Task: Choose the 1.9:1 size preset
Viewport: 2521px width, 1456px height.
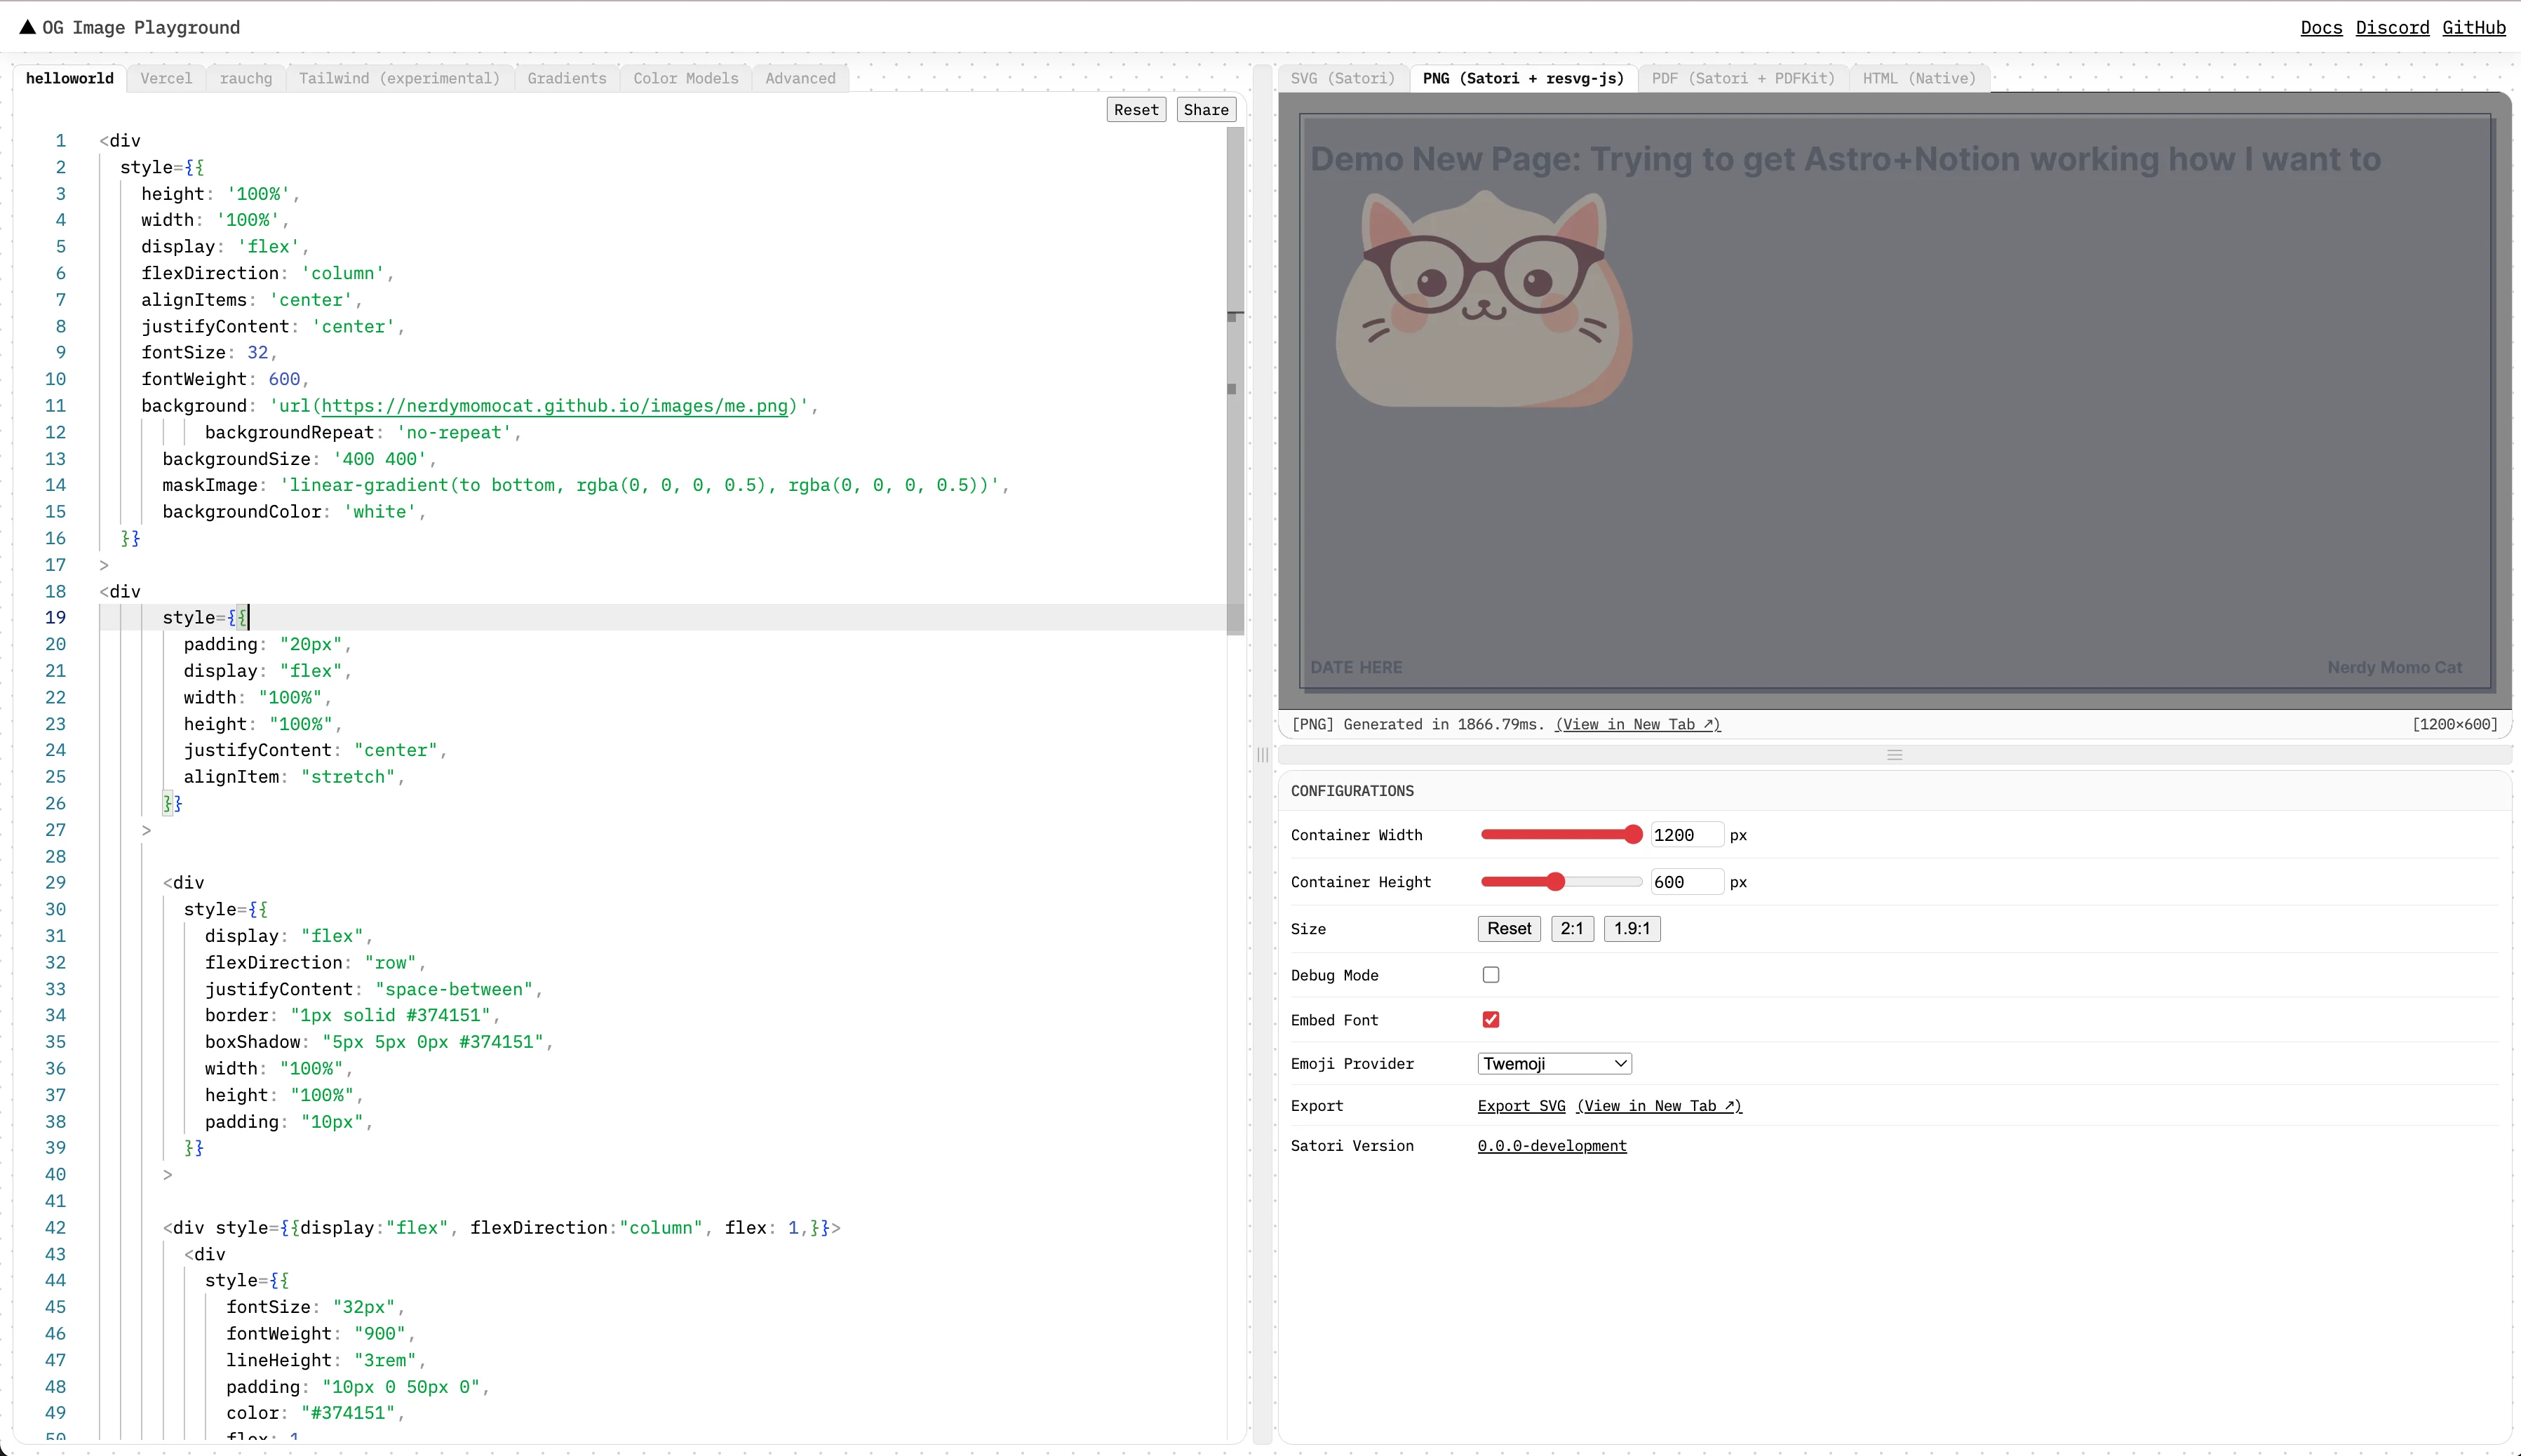Action: point(1631,929)
